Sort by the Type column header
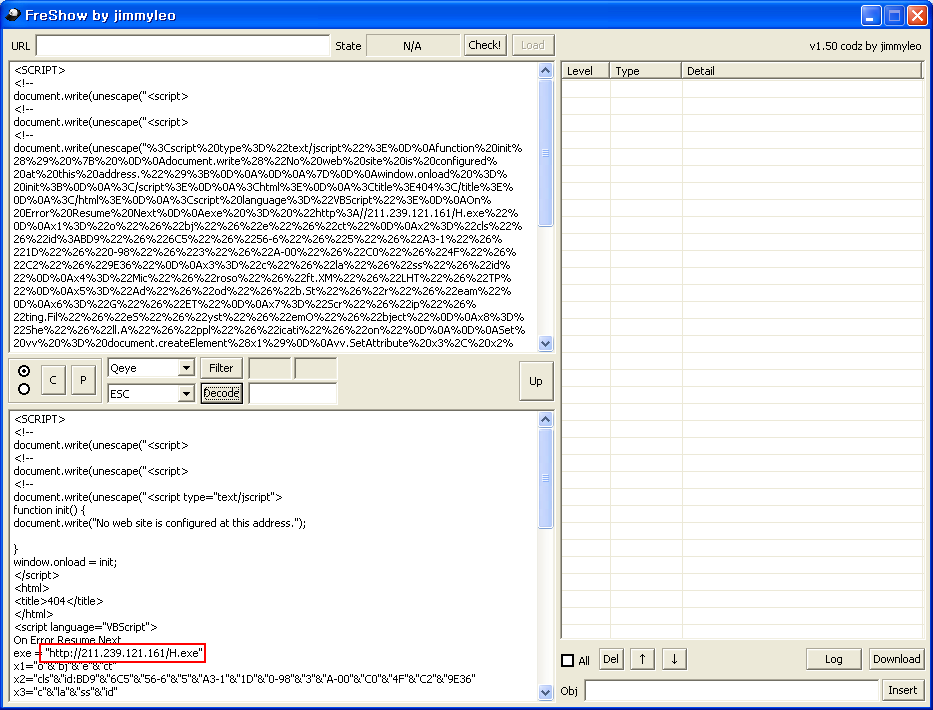 [646, 71]
